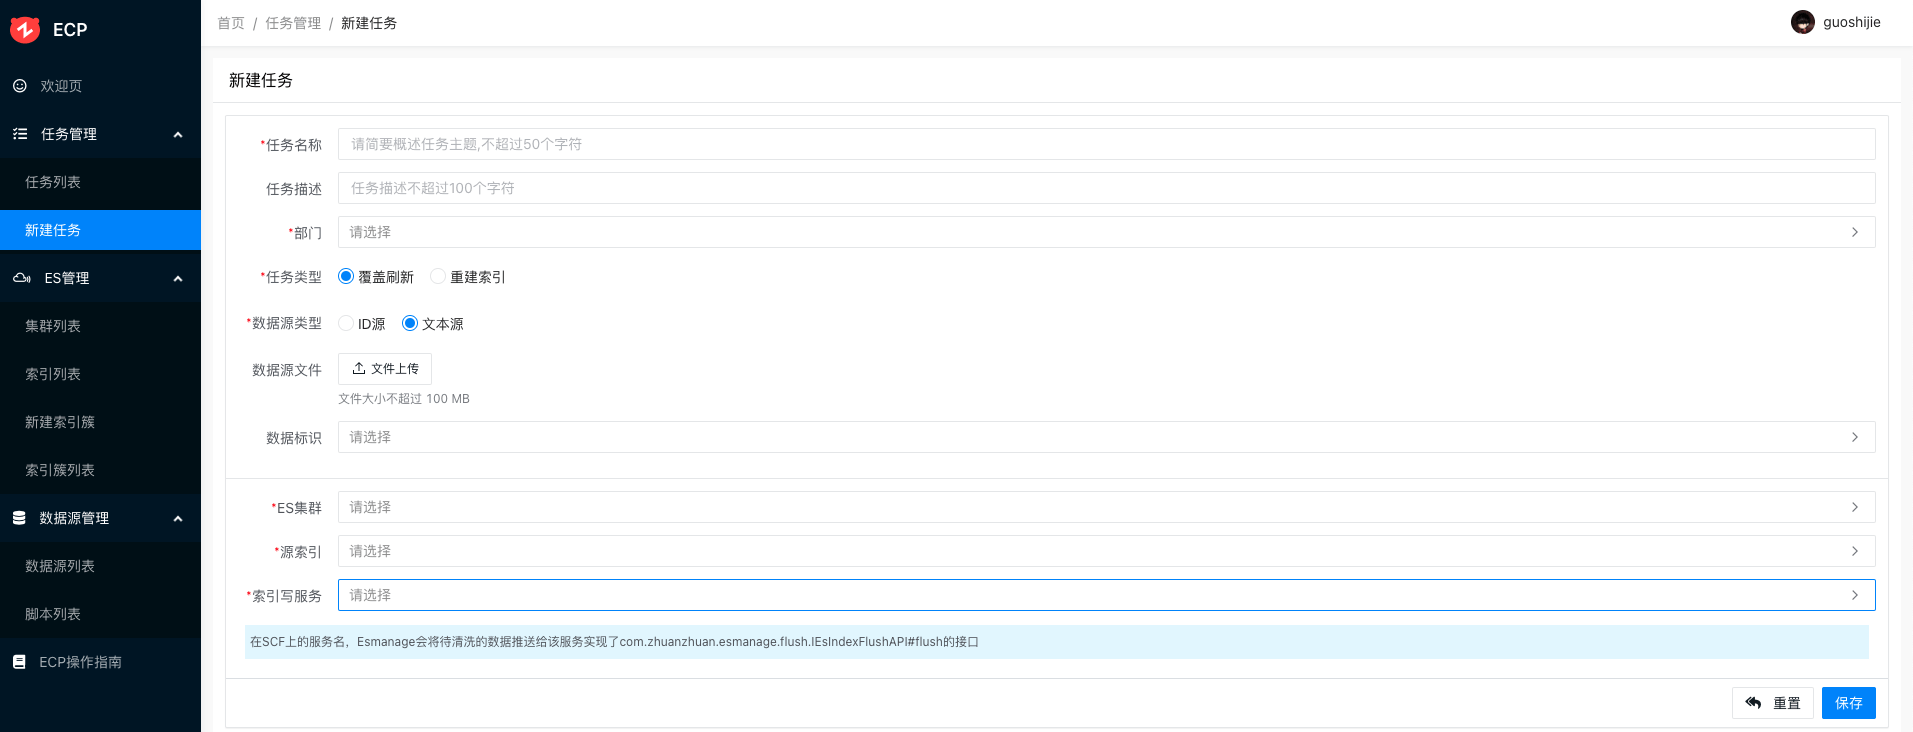Open the ES集群 dropdown selector
Image resolution: width=1913 pixels, height=732 pixels.
click(1106, 507)
